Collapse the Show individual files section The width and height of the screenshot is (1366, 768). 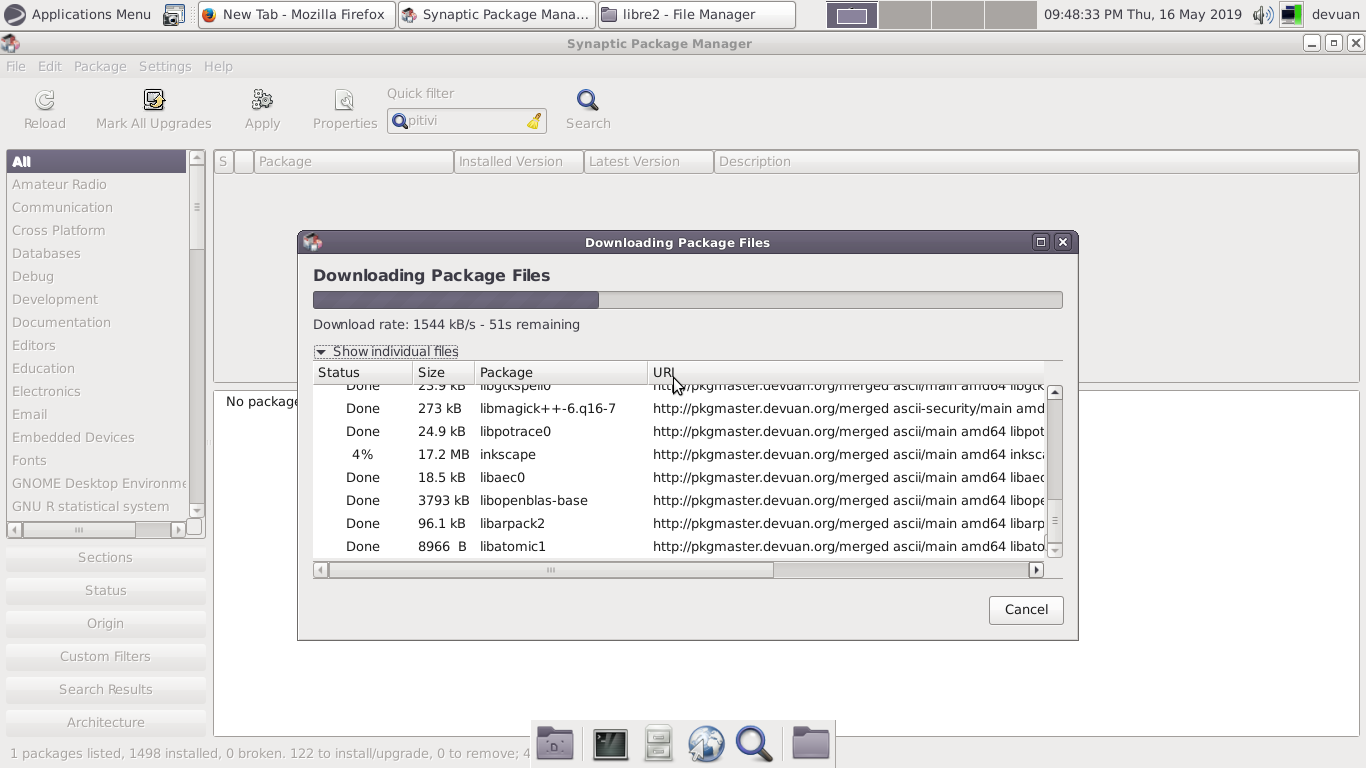click(x=321, y=351)
